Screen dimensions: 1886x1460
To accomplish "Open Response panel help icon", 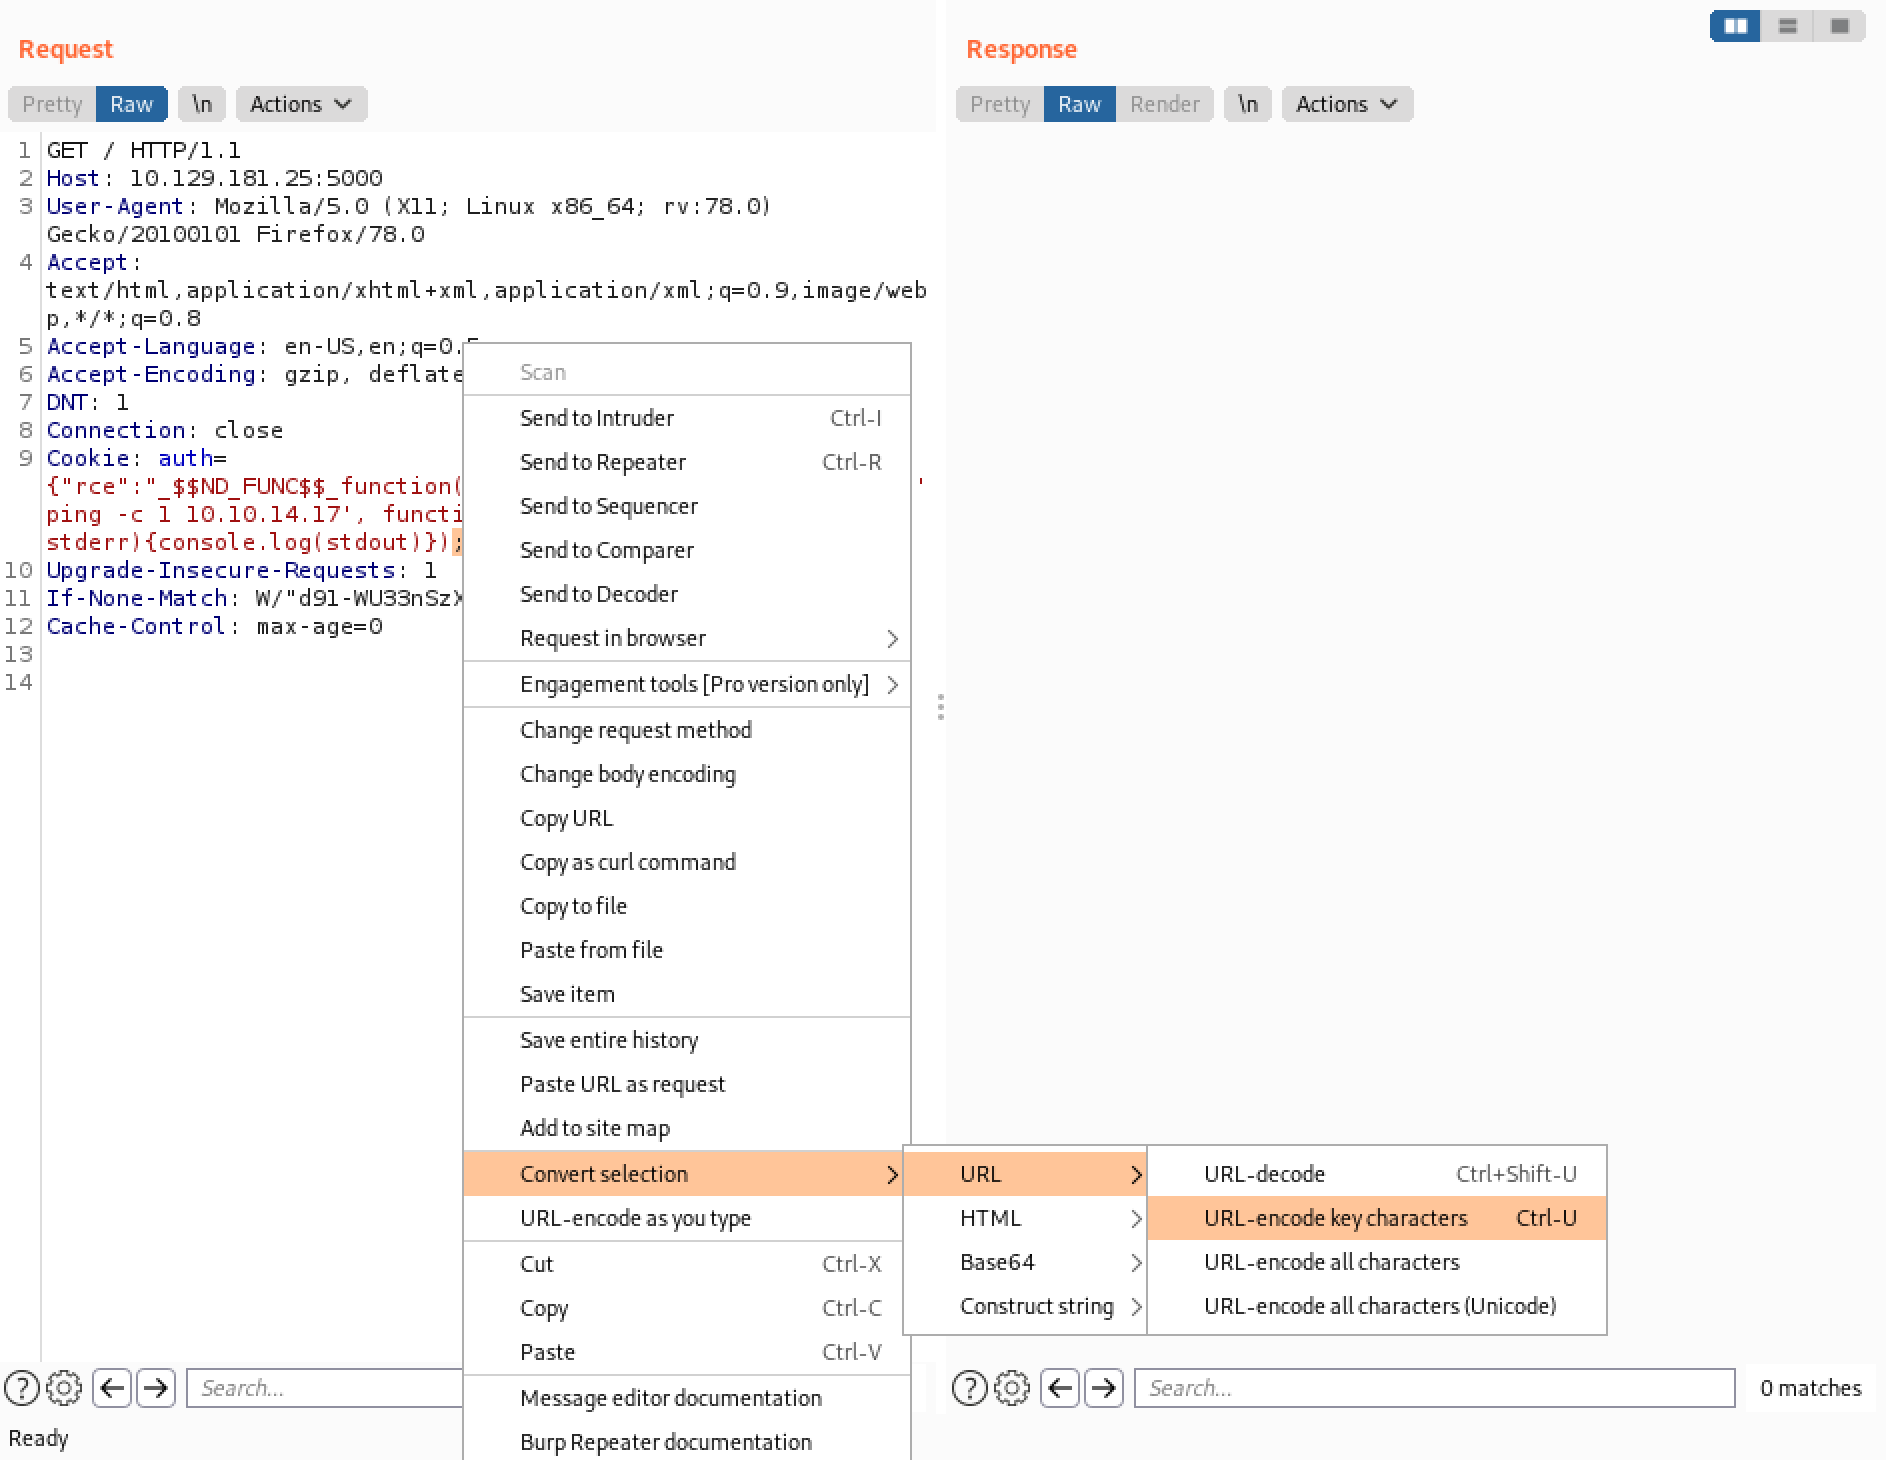I will tap(970, 1388).
